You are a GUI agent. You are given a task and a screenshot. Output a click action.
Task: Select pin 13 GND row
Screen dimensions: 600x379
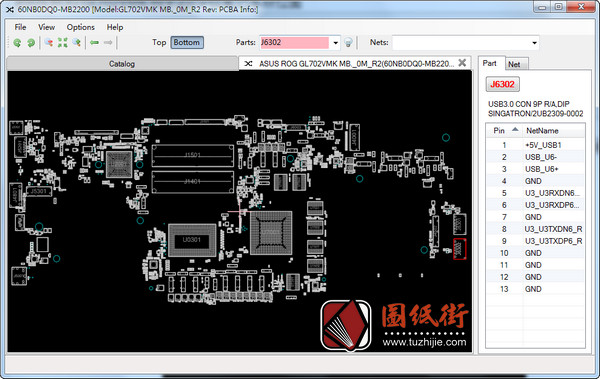pos(536,289)
